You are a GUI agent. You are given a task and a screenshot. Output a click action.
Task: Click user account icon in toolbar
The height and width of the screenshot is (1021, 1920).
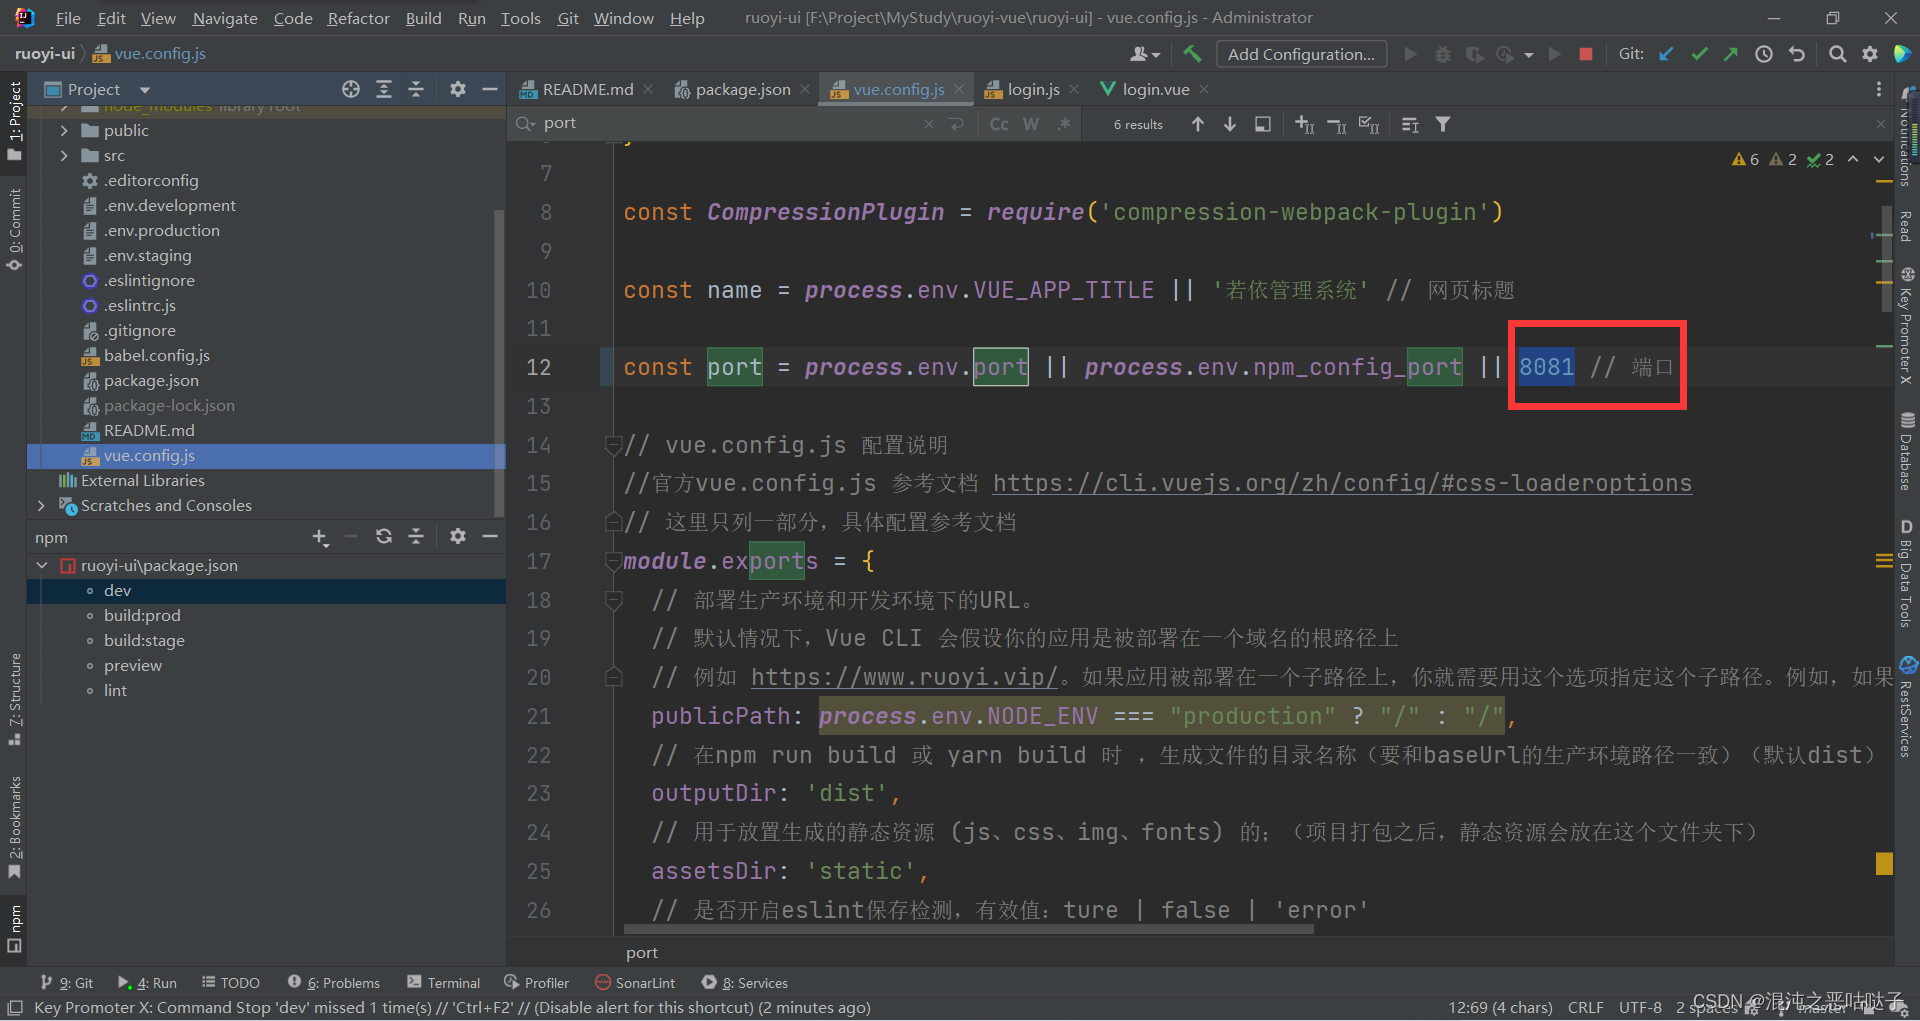[x=1146, y=54]
